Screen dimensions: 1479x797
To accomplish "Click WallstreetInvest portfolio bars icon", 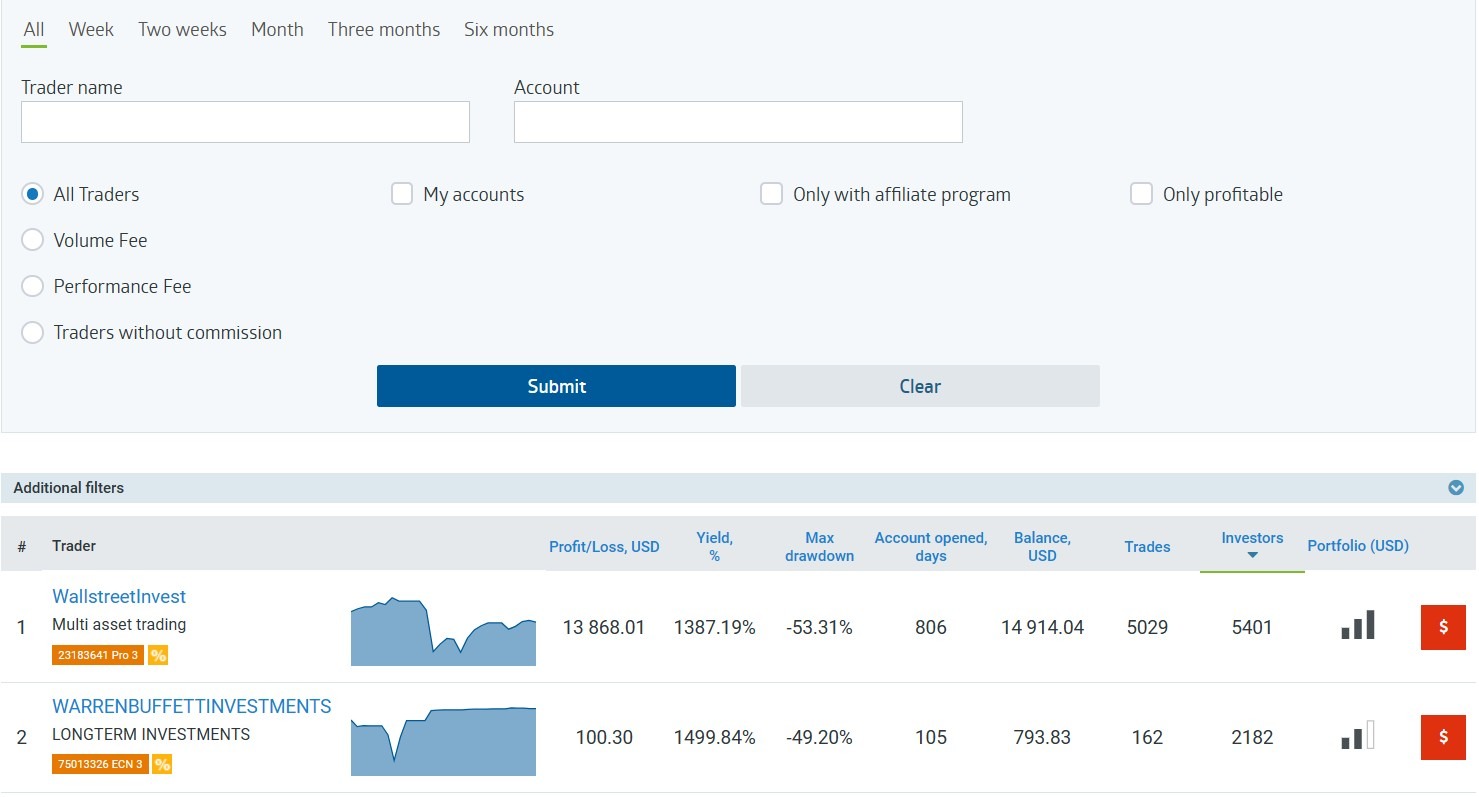I will (x=1358, y=626).
